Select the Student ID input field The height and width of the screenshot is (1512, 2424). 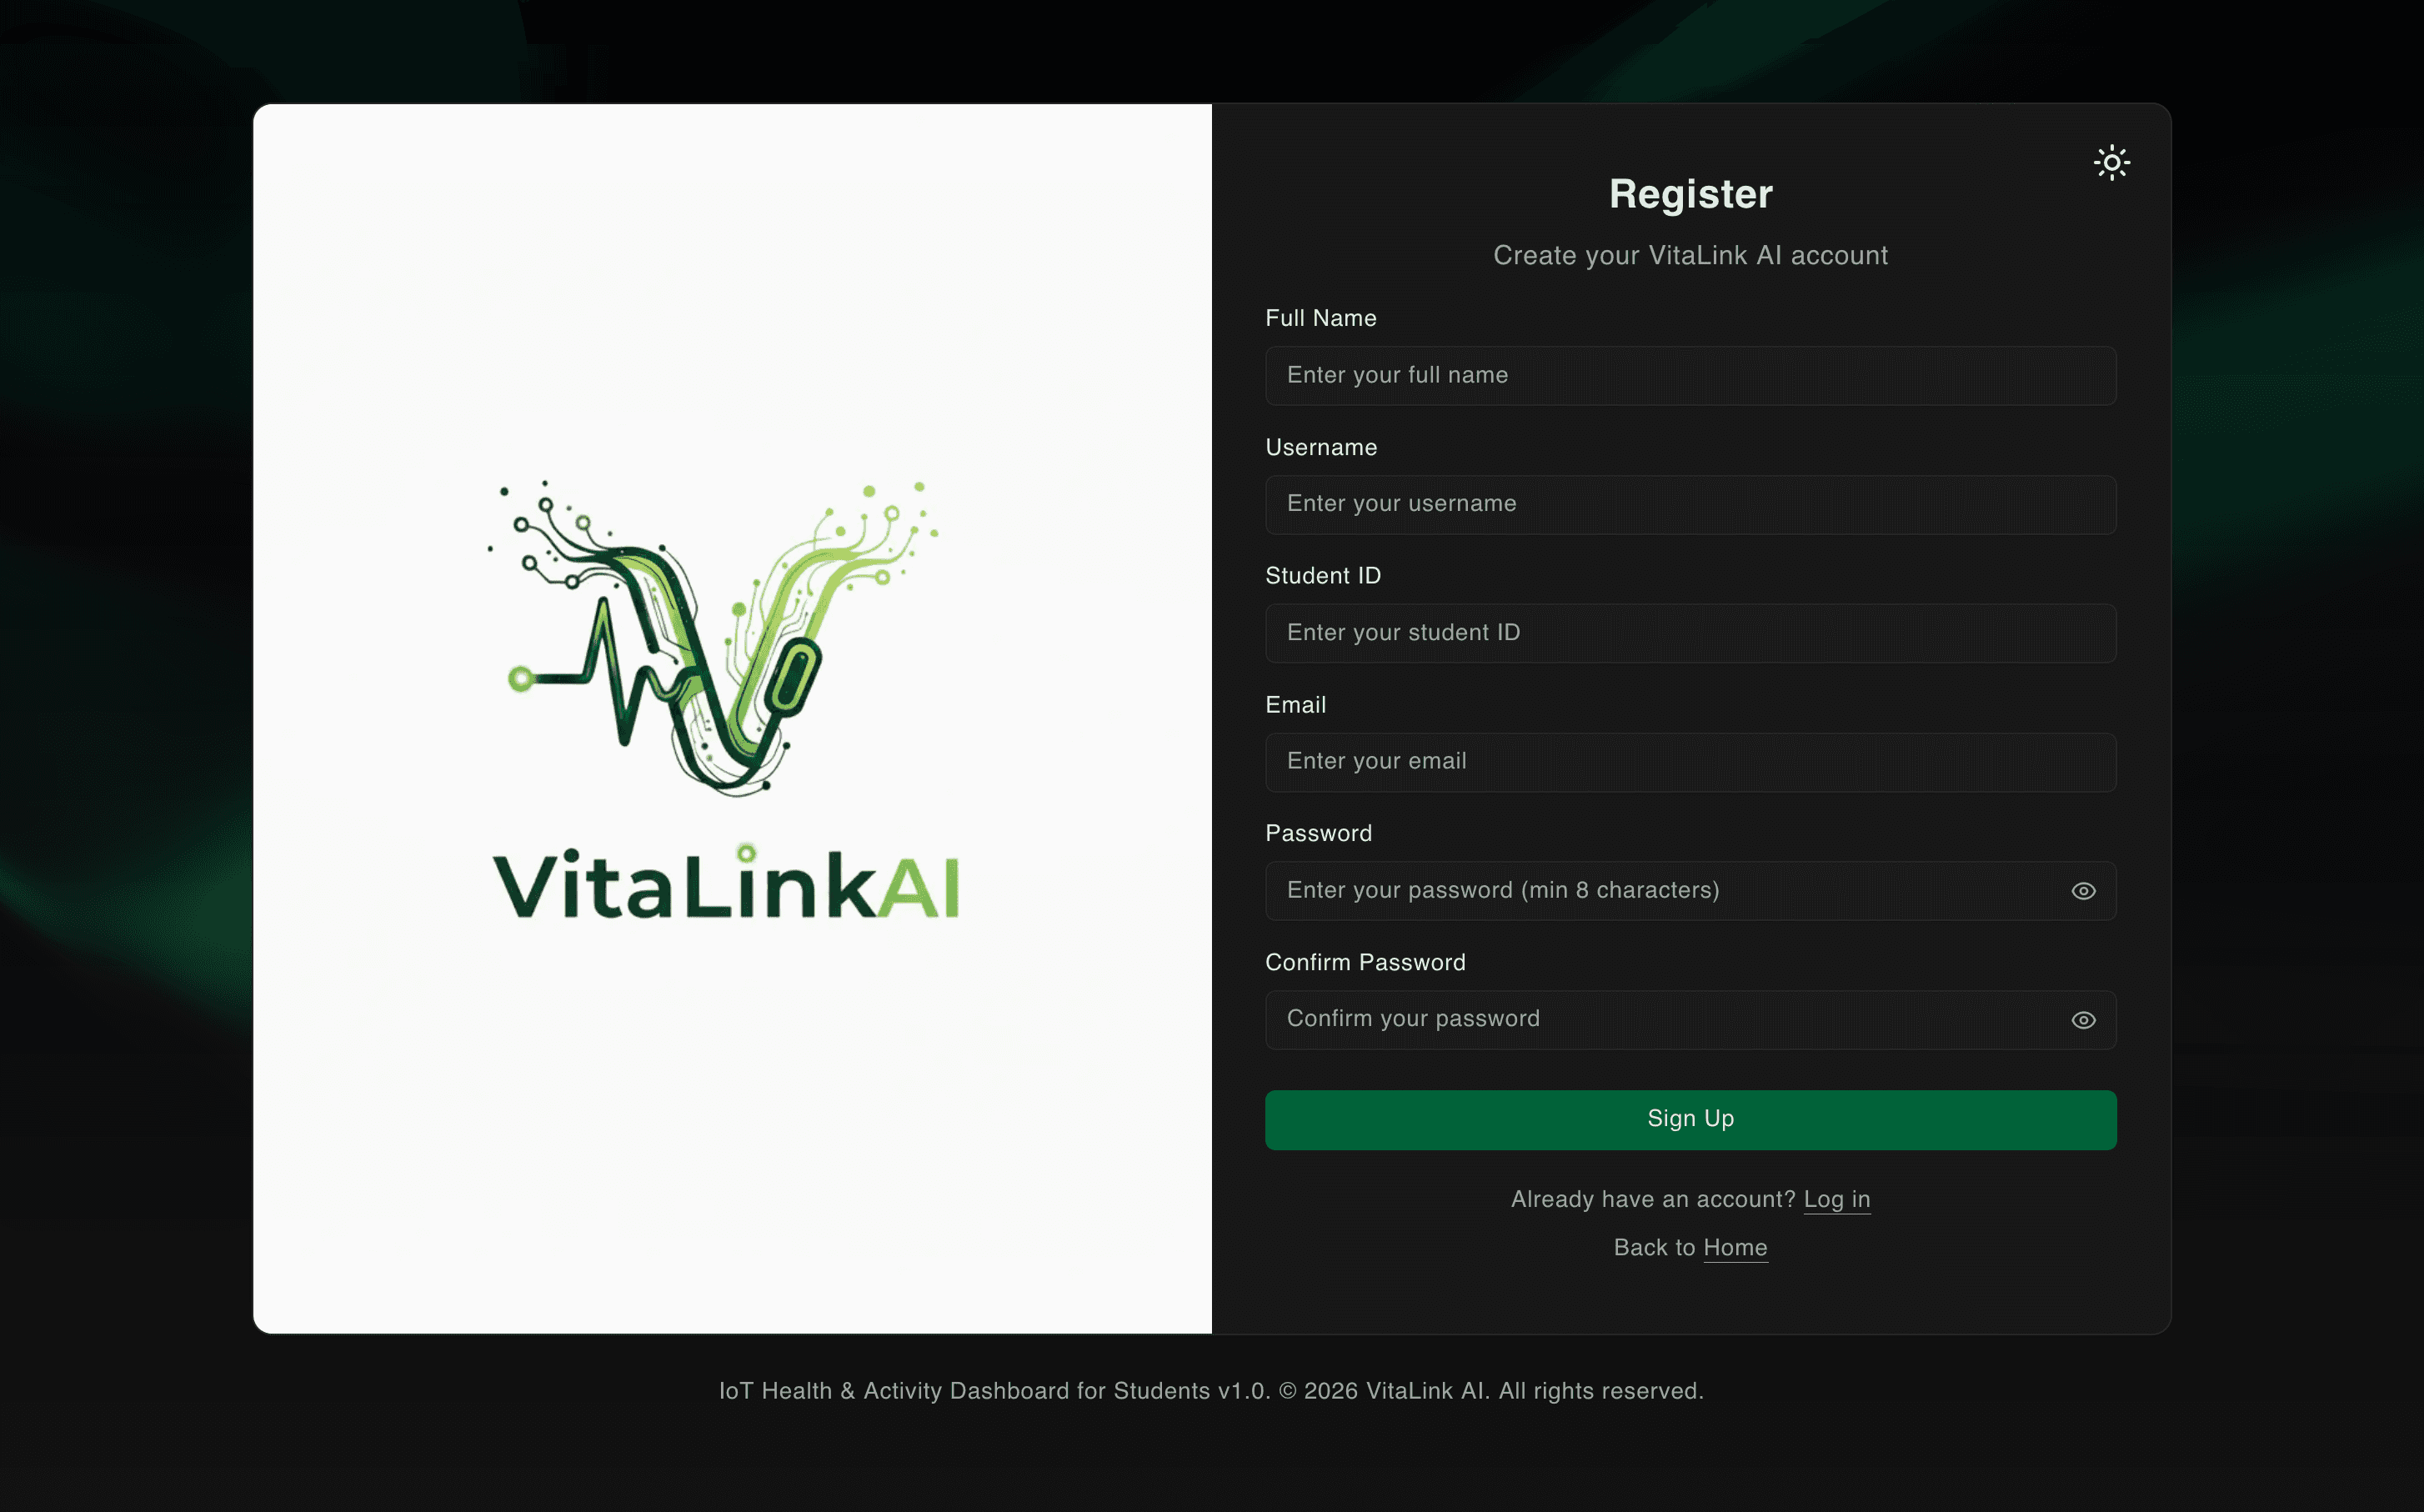pyautogui.click(x=1690, y=633)
